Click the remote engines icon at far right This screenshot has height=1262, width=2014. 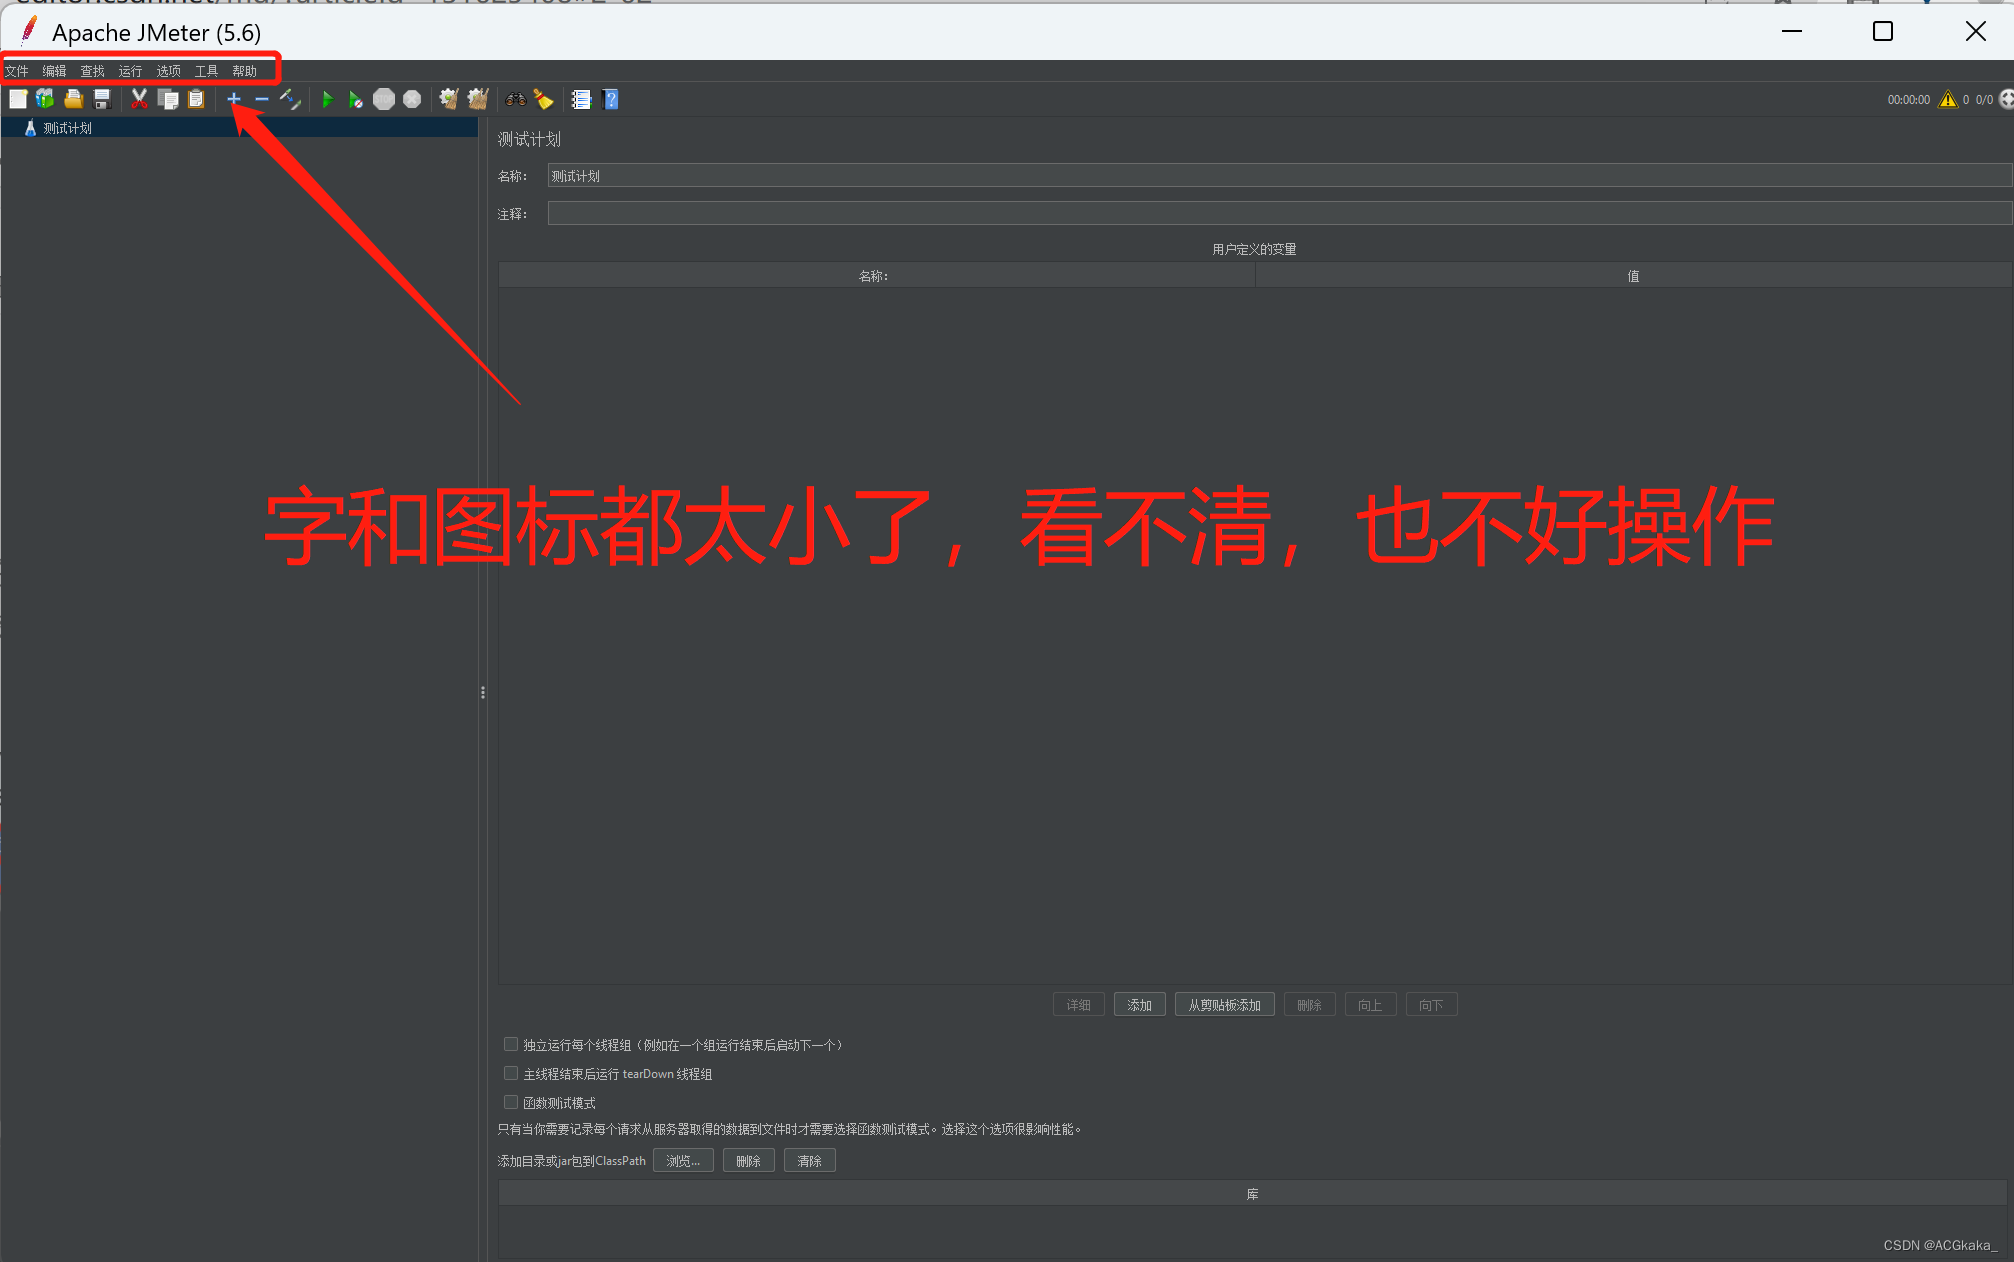click(x=2006, y=99)
